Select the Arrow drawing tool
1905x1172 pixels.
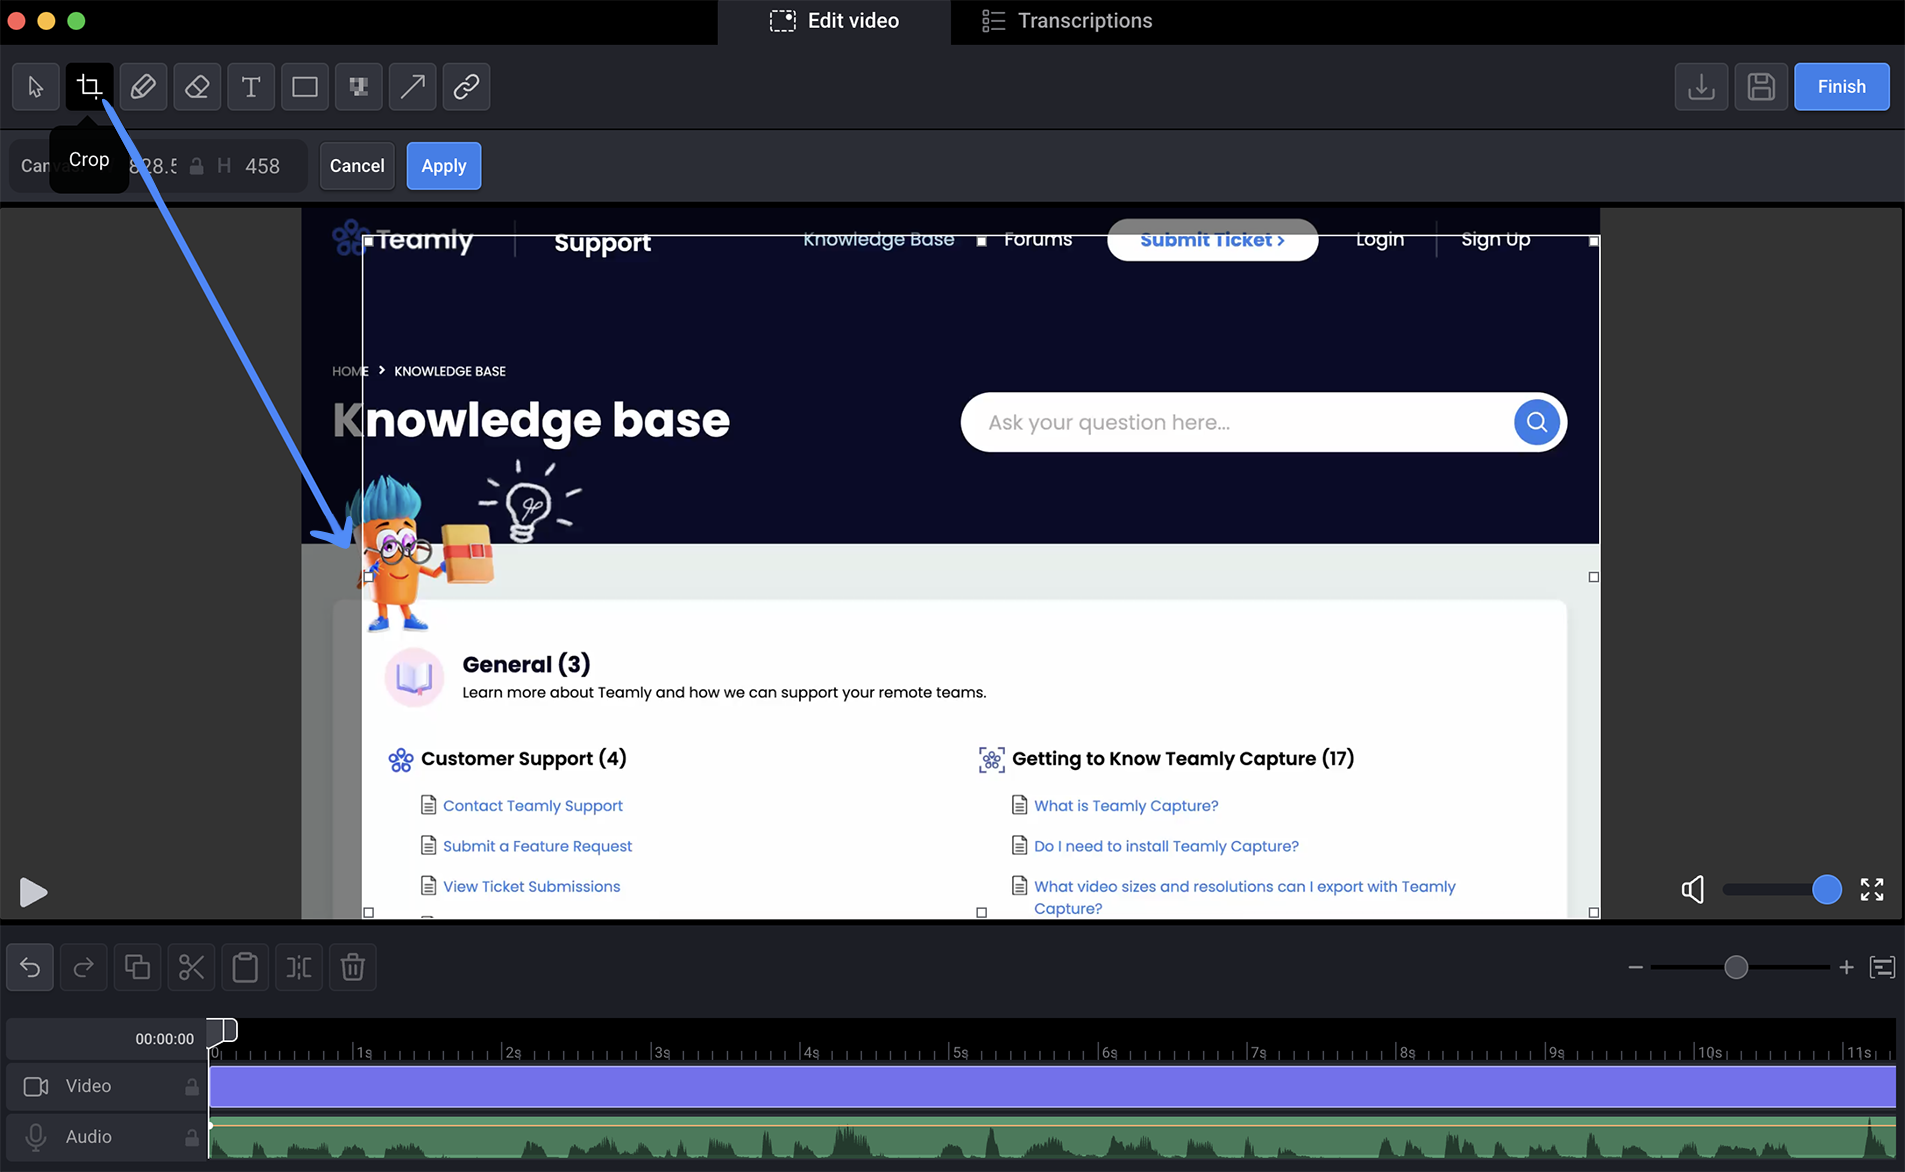pos(412,87)
